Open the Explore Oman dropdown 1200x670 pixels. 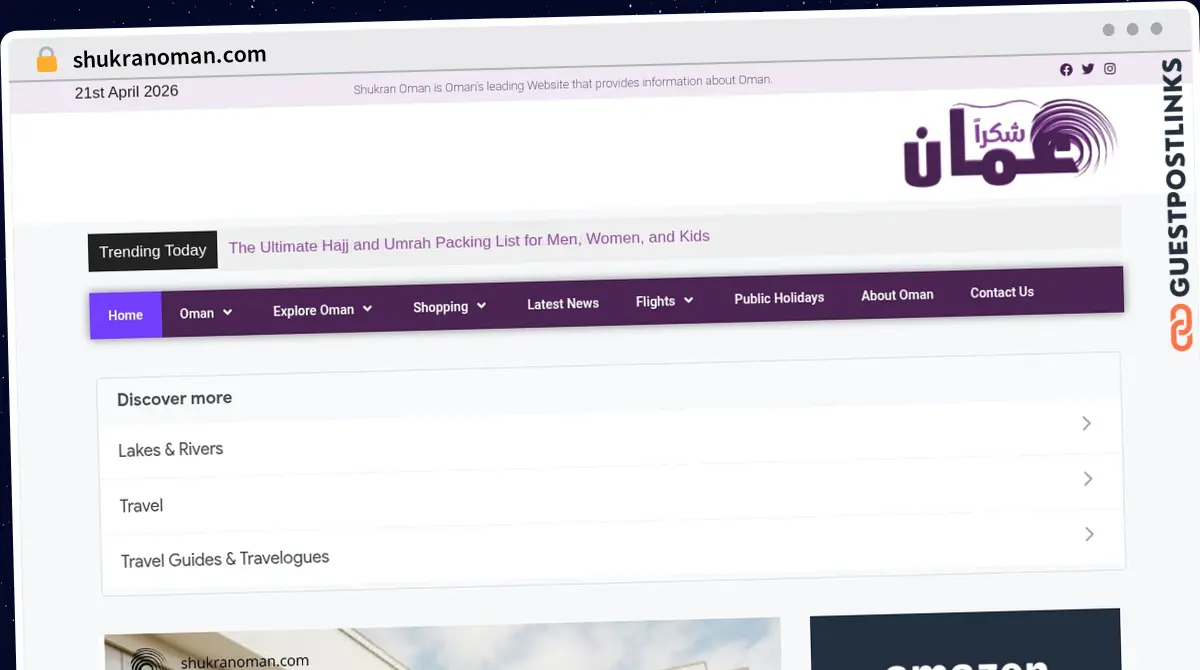tap(322, 310)
